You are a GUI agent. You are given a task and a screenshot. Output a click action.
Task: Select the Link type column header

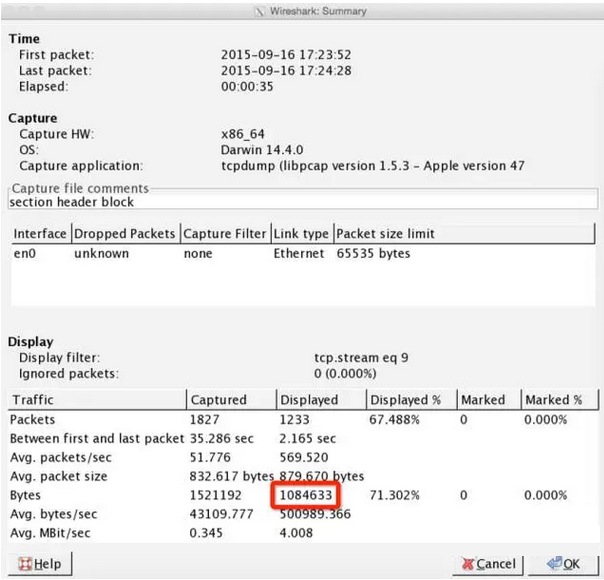tap(301, 234)
